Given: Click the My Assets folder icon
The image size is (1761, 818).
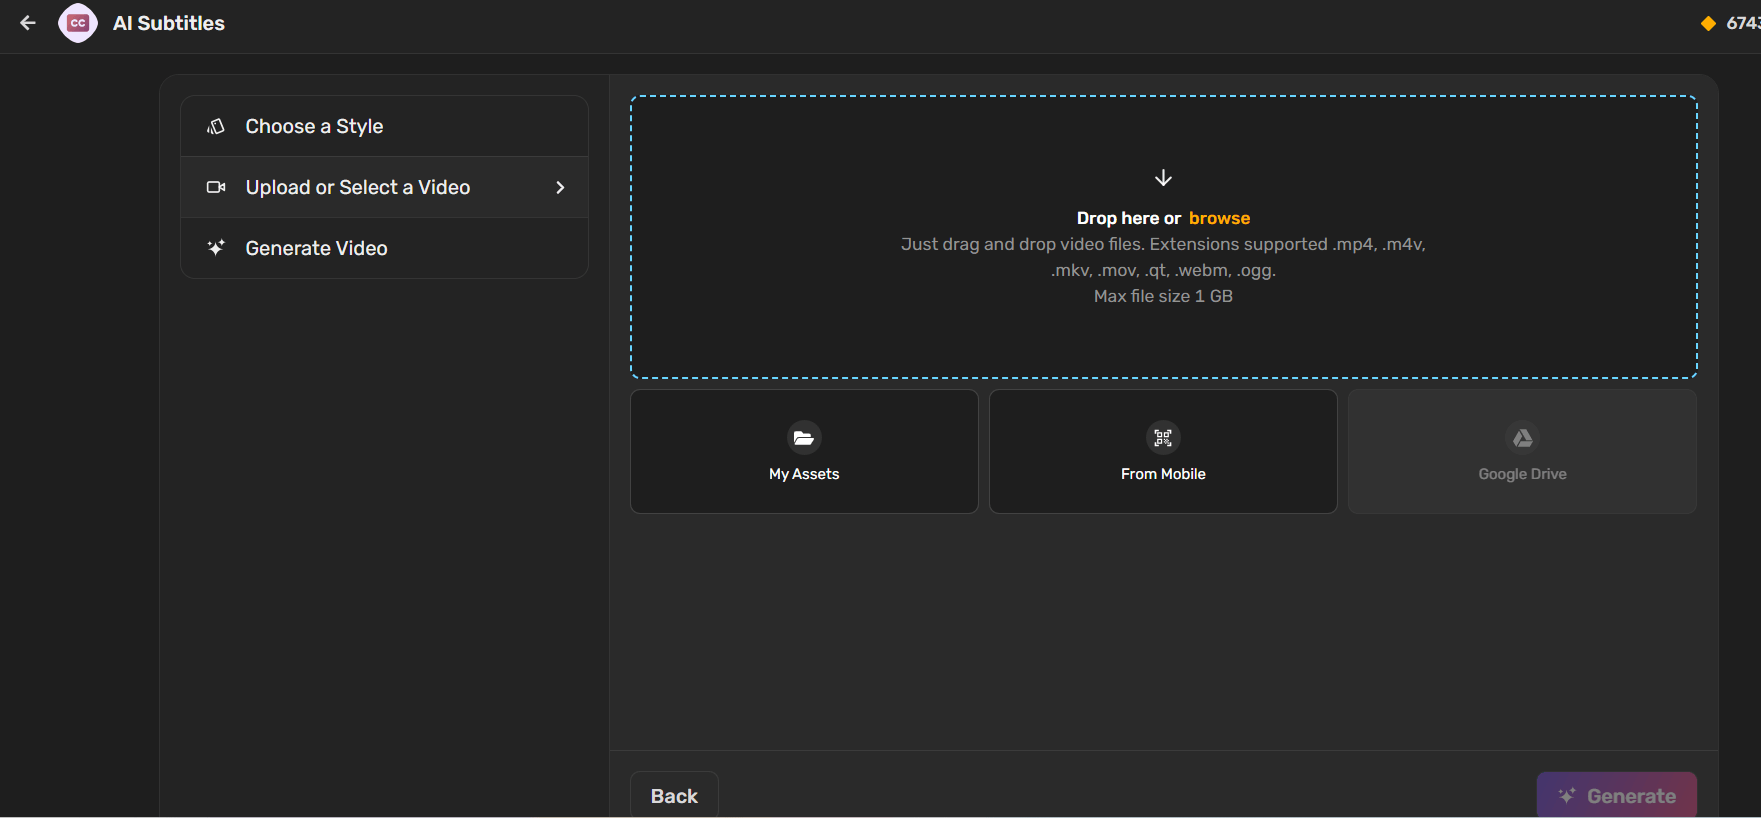Looking at the screenshot, I should [x=804, y=438].
